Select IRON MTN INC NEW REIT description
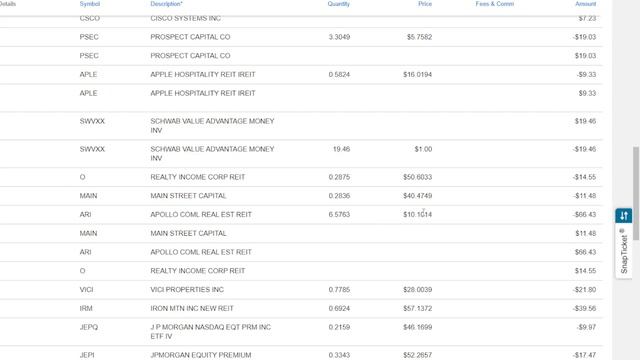 [x=192, y=309]
